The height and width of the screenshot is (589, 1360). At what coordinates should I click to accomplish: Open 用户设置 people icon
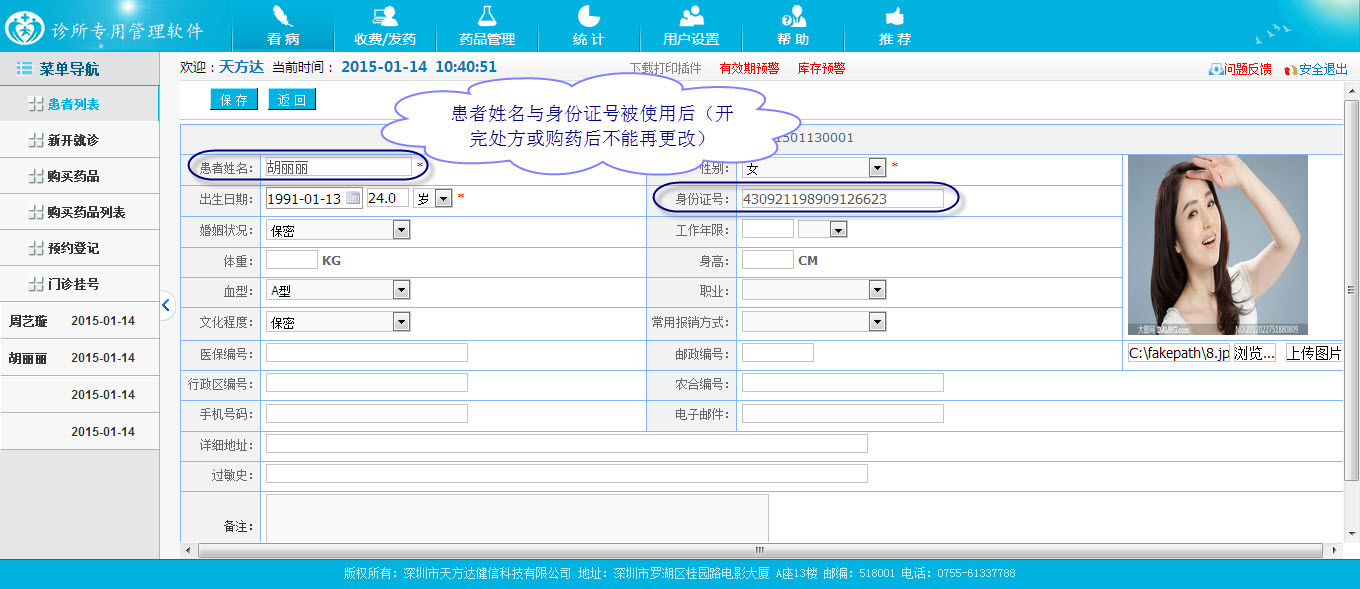(691, 17)
